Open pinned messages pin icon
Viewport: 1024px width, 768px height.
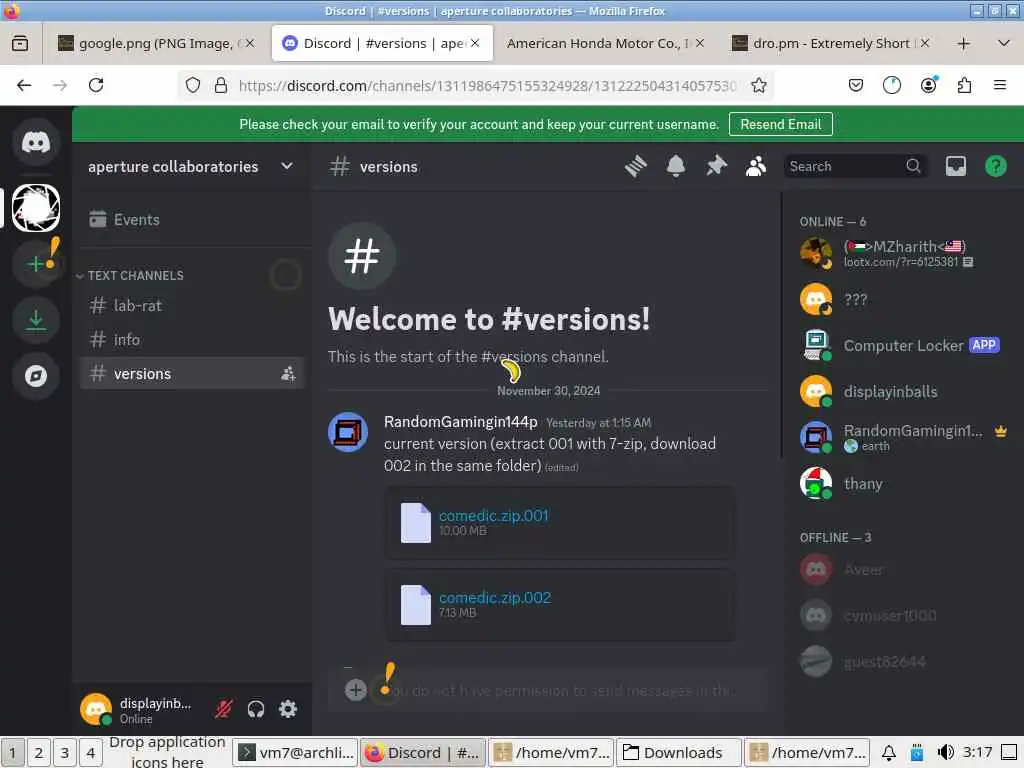click(x=716, y=167)
